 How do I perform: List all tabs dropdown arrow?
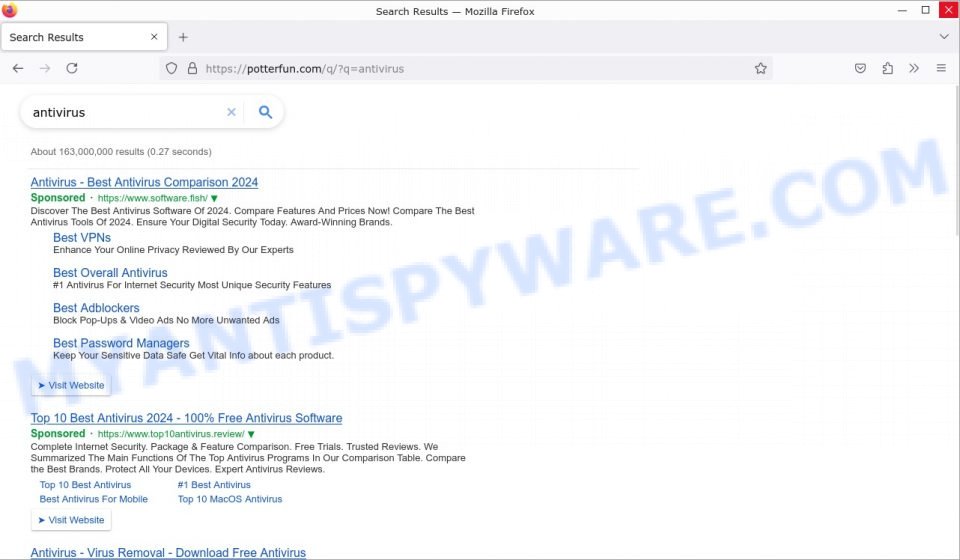coord(943,37)
